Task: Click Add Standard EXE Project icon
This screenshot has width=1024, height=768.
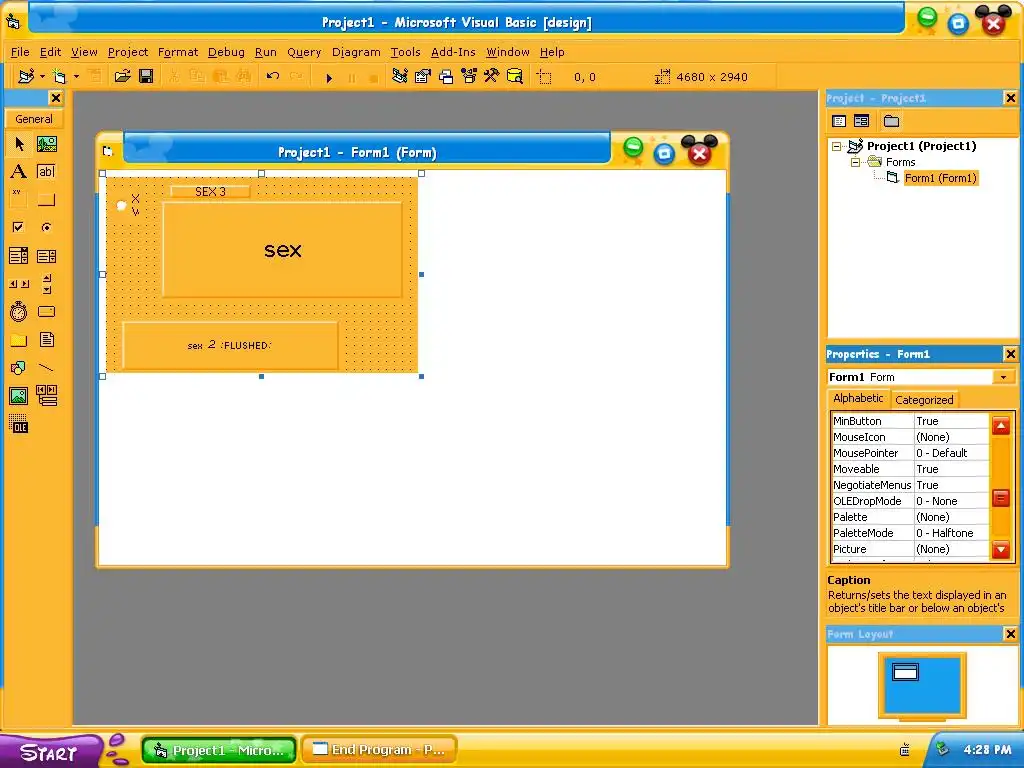Action: pyautogui.click(x=26, y=76)
